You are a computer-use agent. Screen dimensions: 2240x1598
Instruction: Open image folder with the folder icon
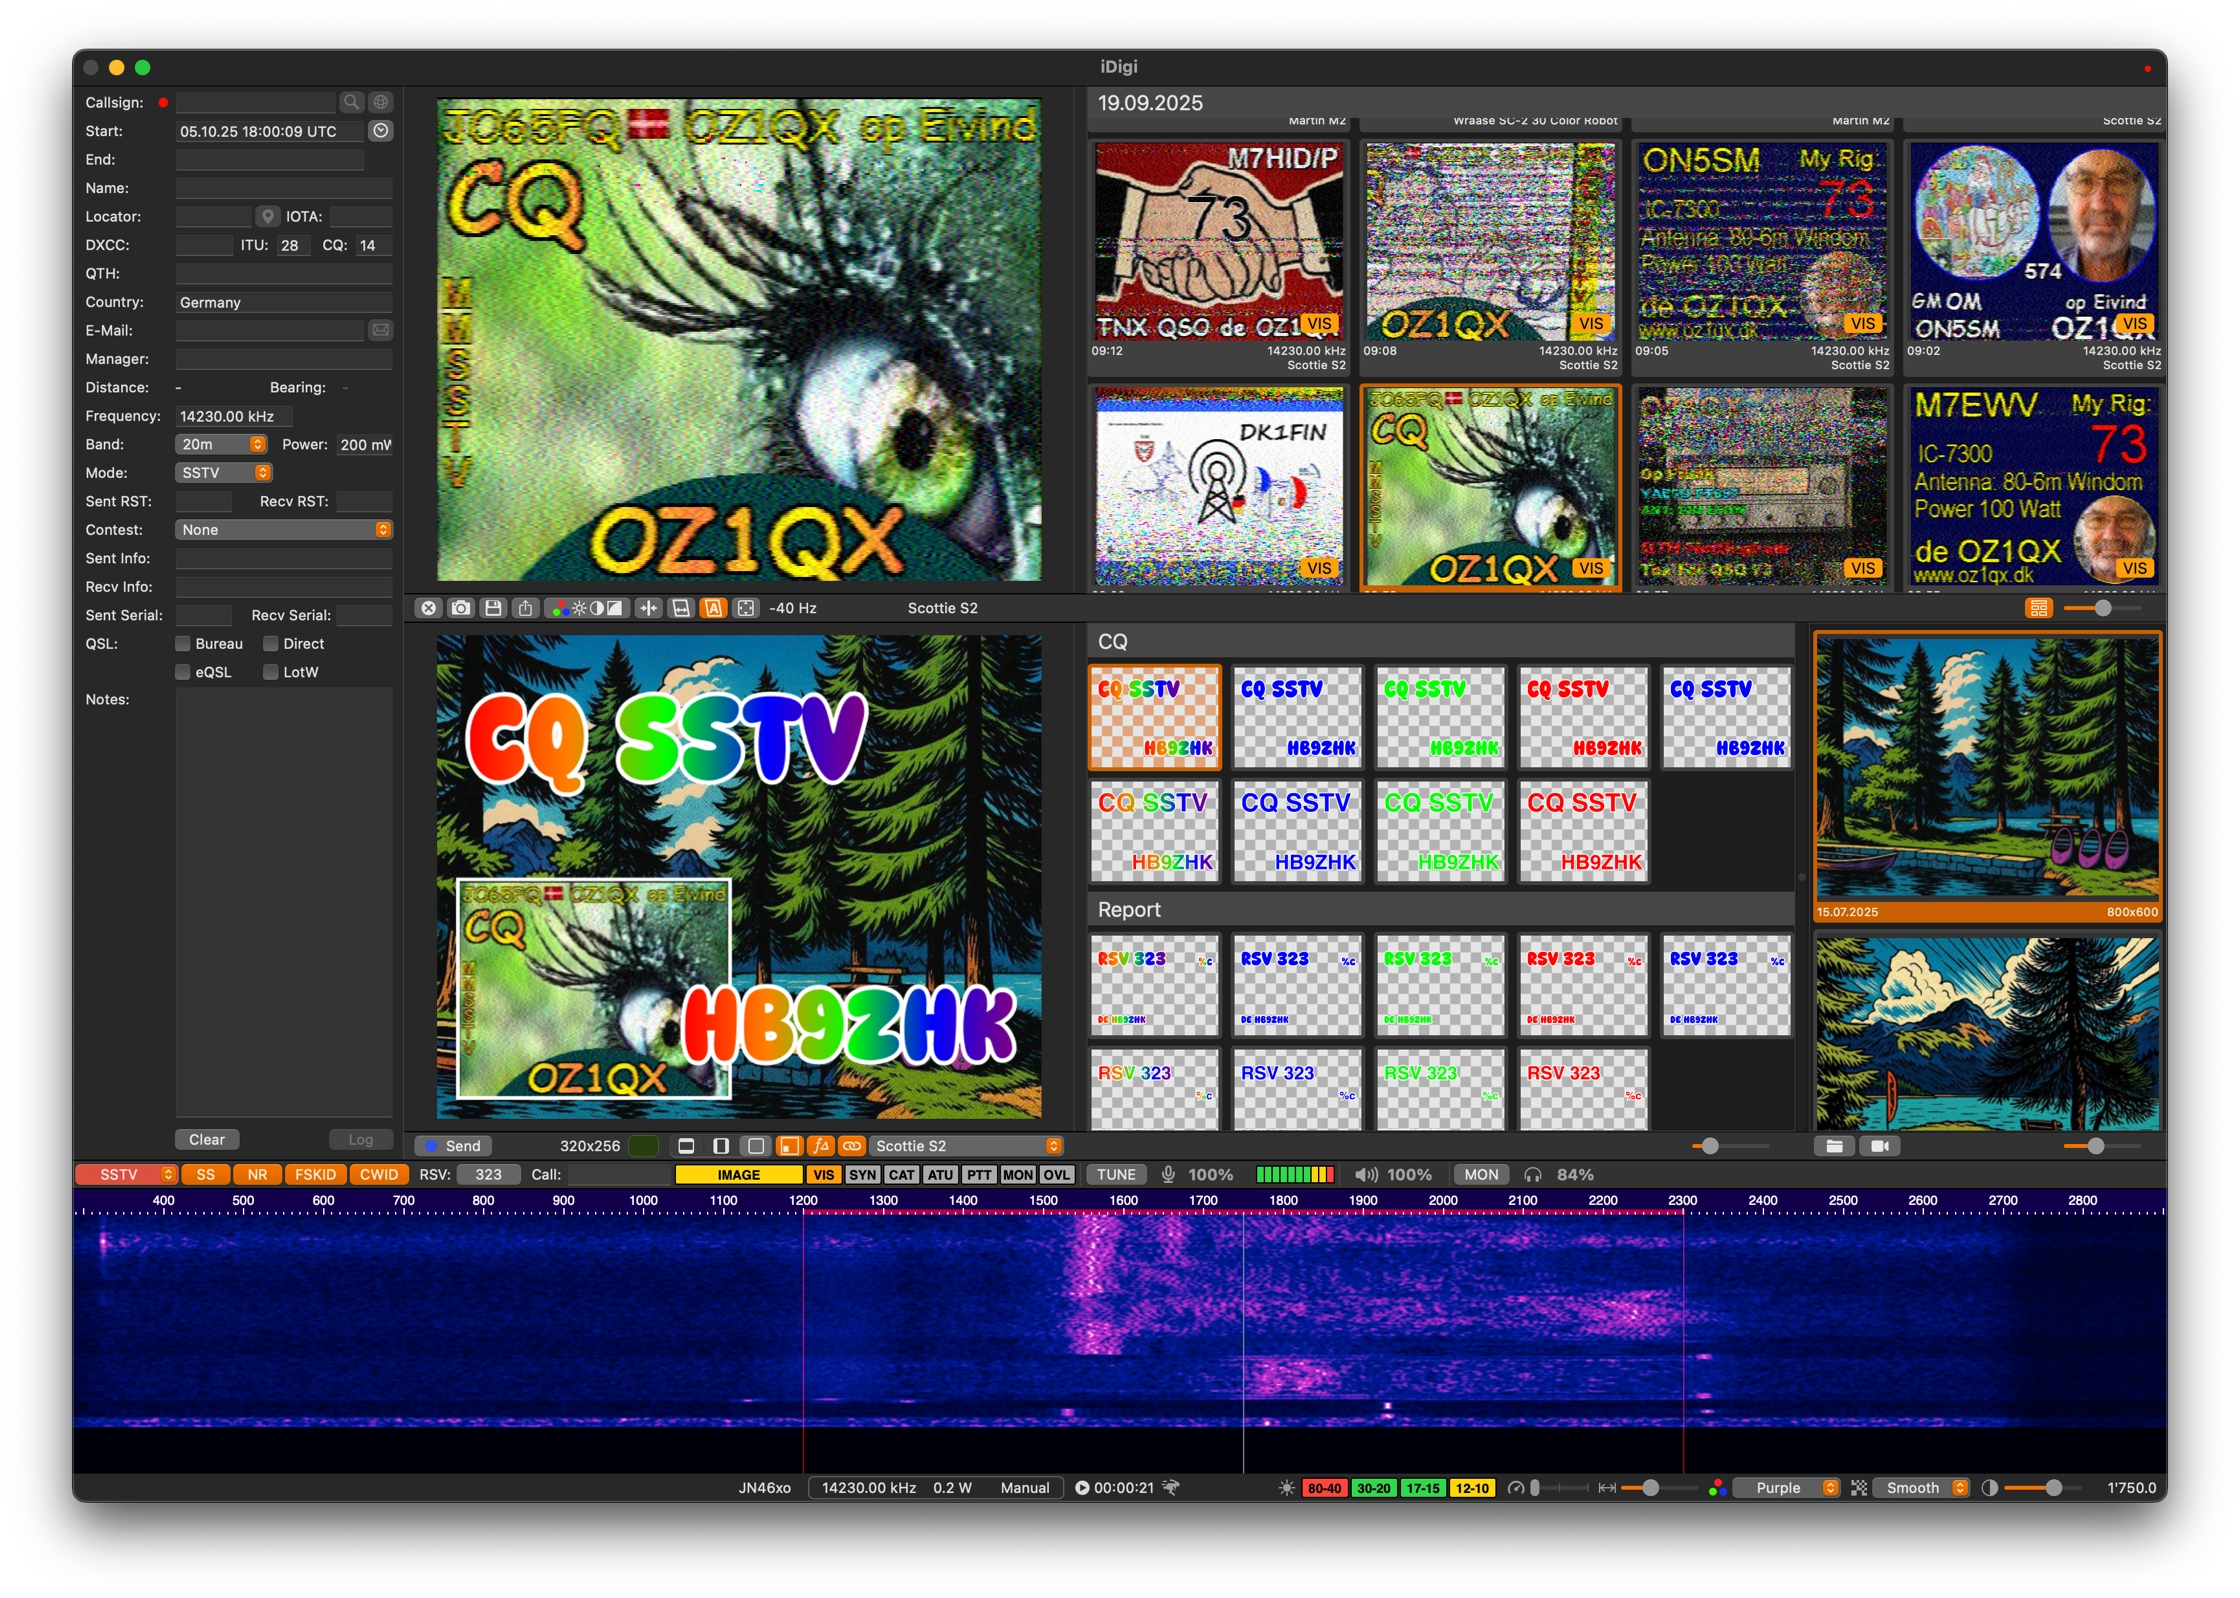[1834, 1146]
